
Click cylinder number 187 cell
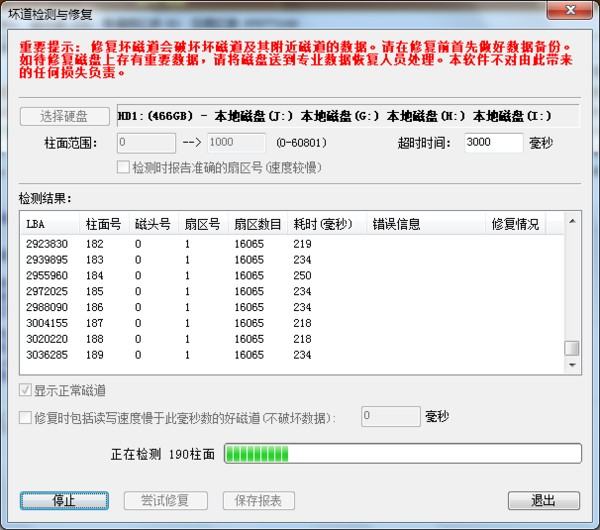click(95, 323)
